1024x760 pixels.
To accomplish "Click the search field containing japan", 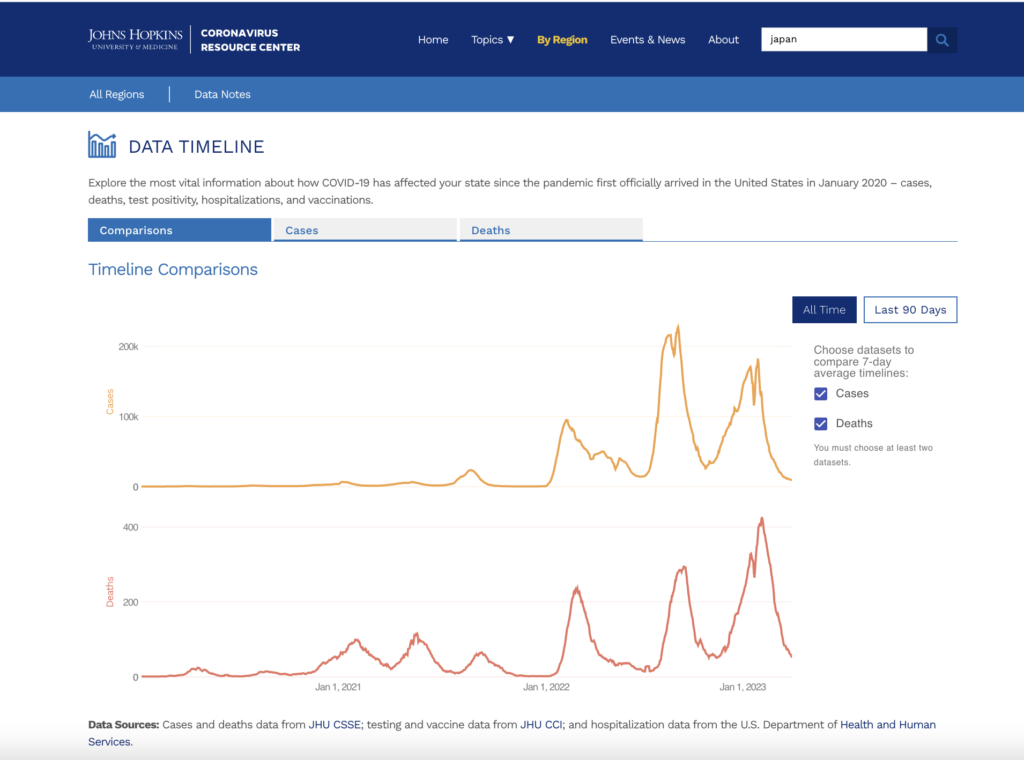I will [843, 40].
